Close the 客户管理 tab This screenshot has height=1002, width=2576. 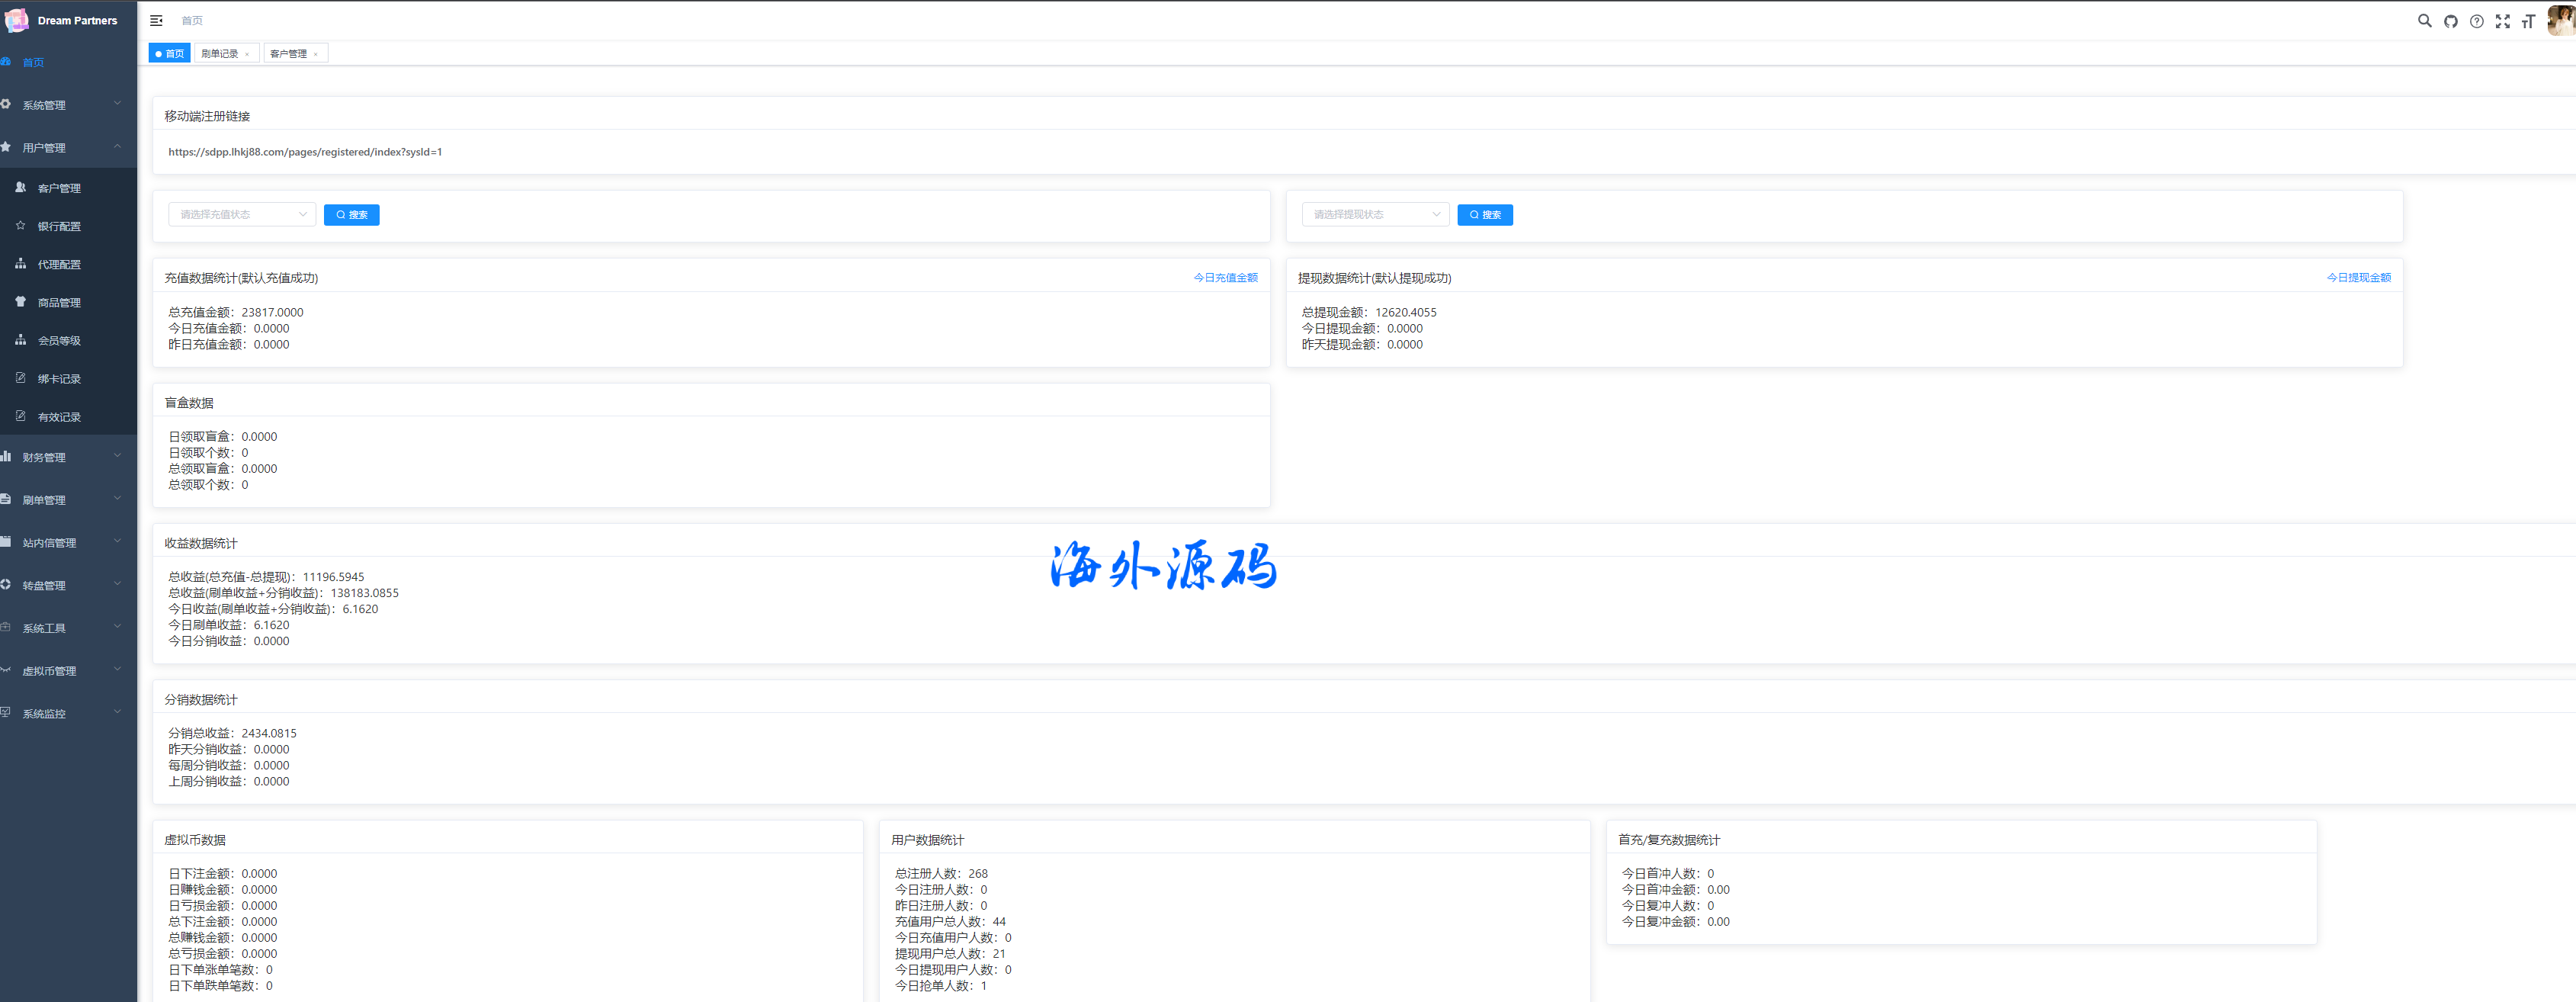315,54
